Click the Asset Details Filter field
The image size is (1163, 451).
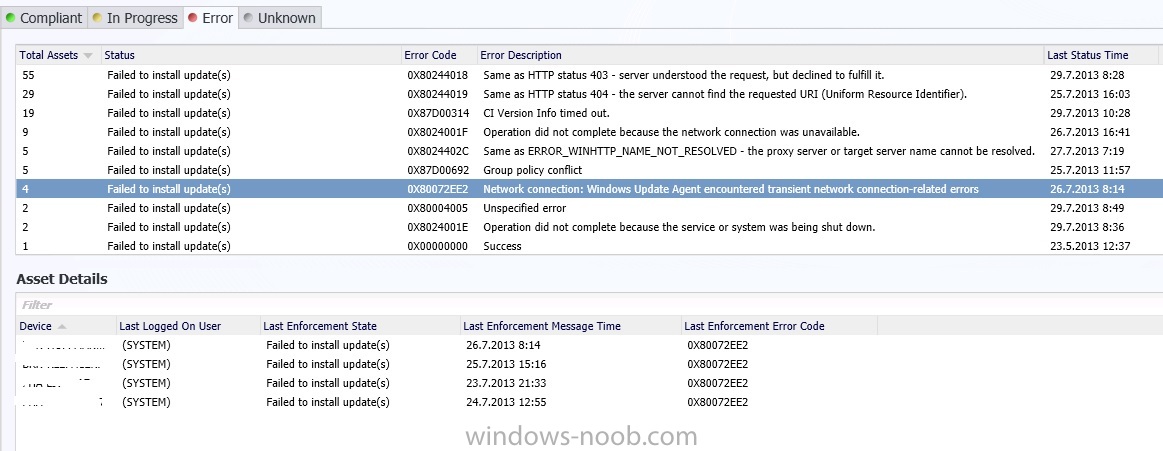pos(586,305)
